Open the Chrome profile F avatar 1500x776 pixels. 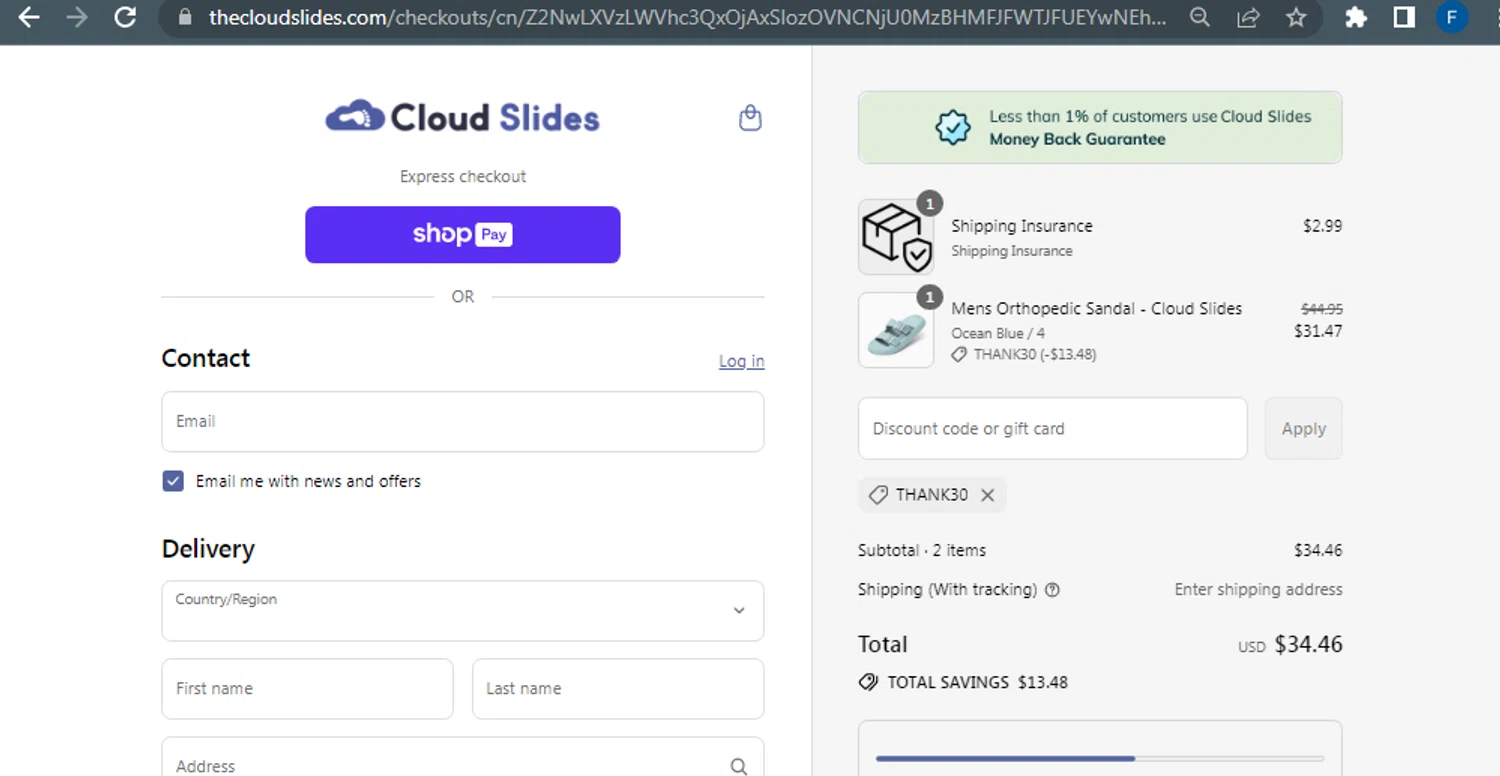[x=1452, y=17]
